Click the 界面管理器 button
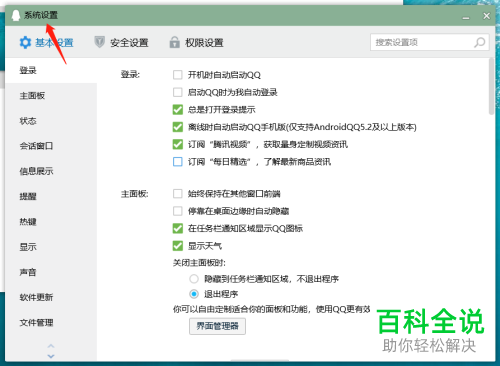The height and width of the screenshot is (366, 500). point(217,326)
